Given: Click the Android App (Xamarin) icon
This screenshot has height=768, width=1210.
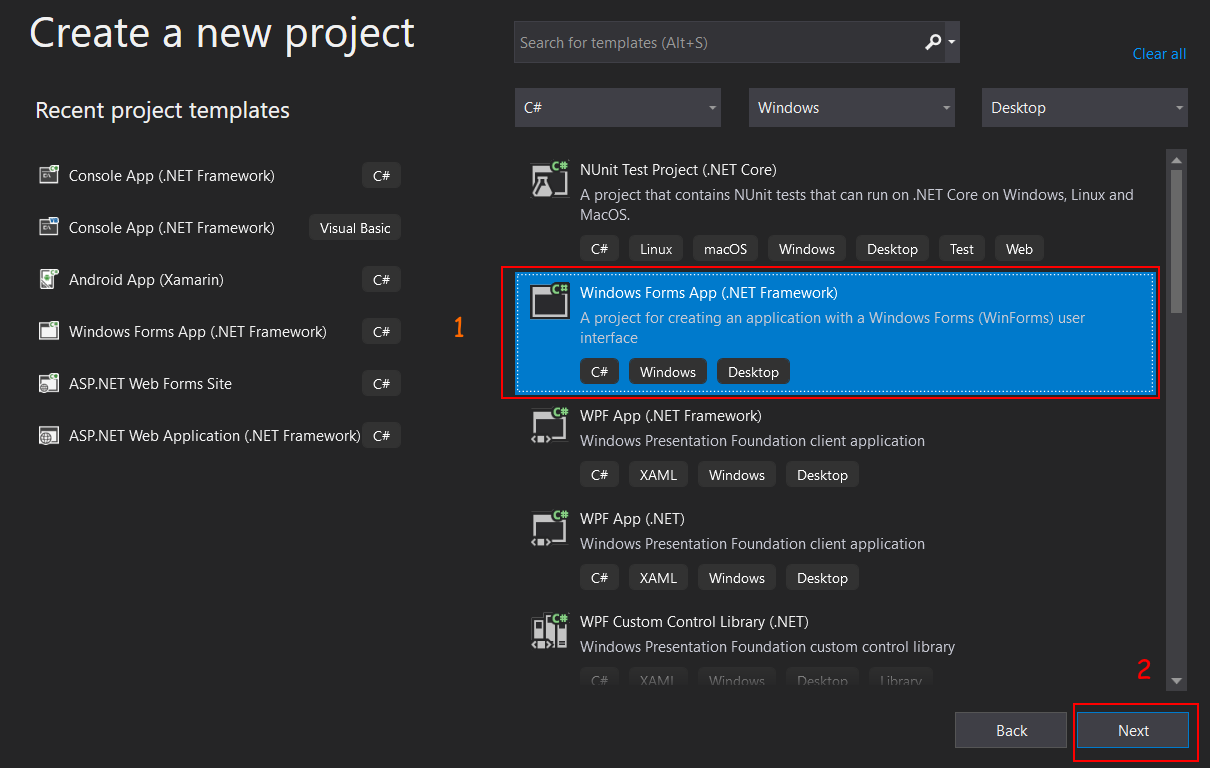Looking at the screenshot, I should pyautogui.click(x=49, y=279).
